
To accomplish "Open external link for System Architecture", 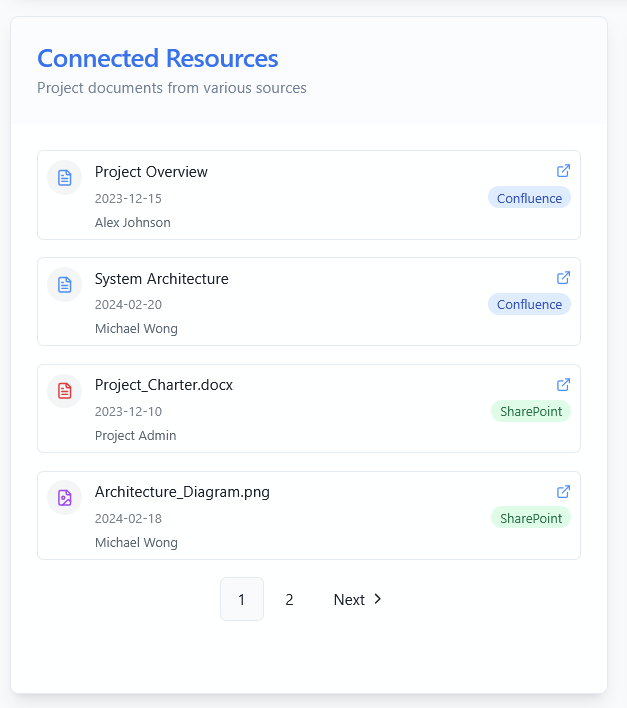I will click(x=563, y=278).
